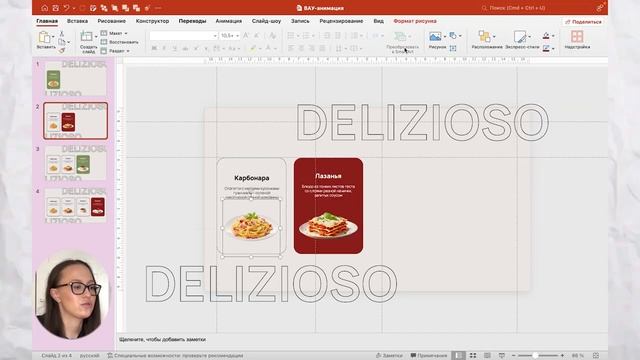Select slide 3 thumbnail

point(76,163)
